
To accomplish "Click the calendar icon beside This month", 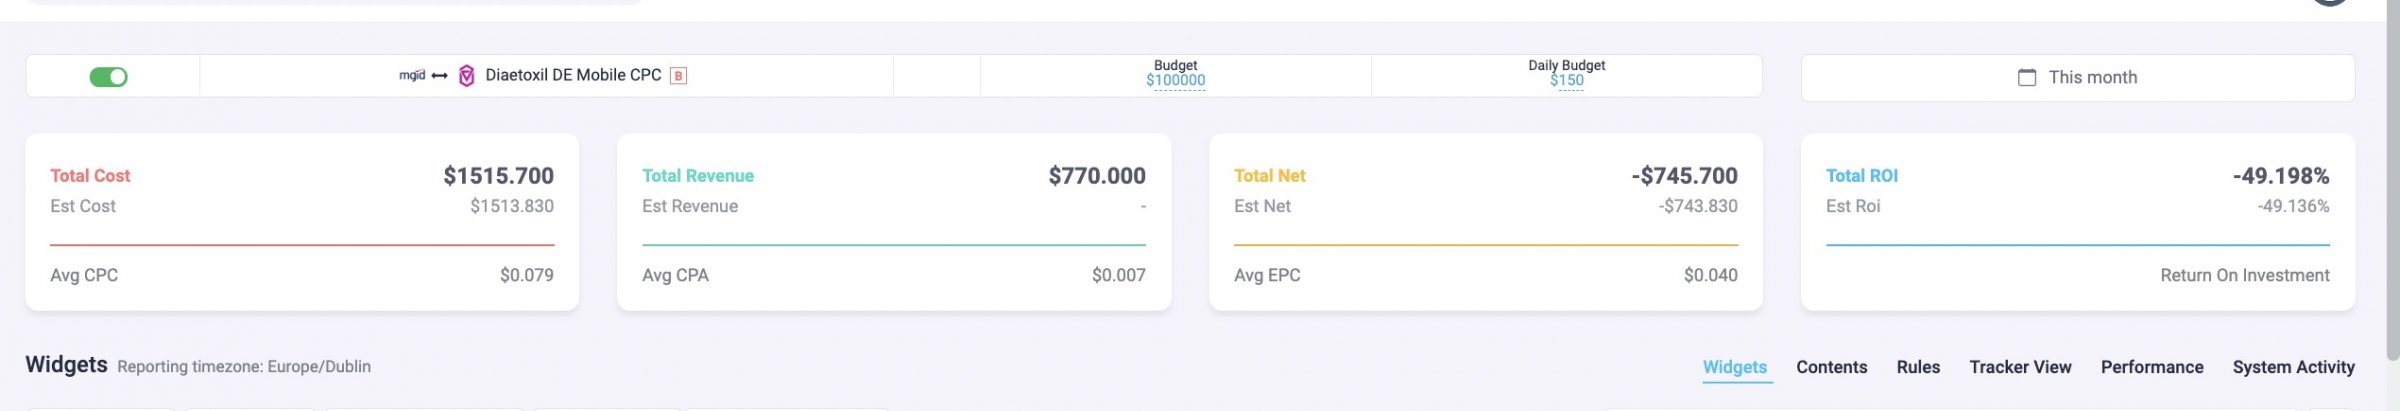I will (x=2027, y=77).
